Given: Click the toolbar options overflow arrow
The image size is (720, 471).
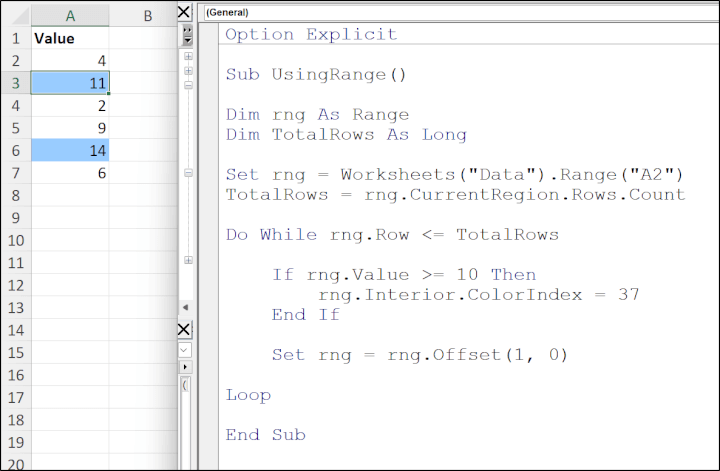Looking at the screenshot, I should tap(187, 36).
